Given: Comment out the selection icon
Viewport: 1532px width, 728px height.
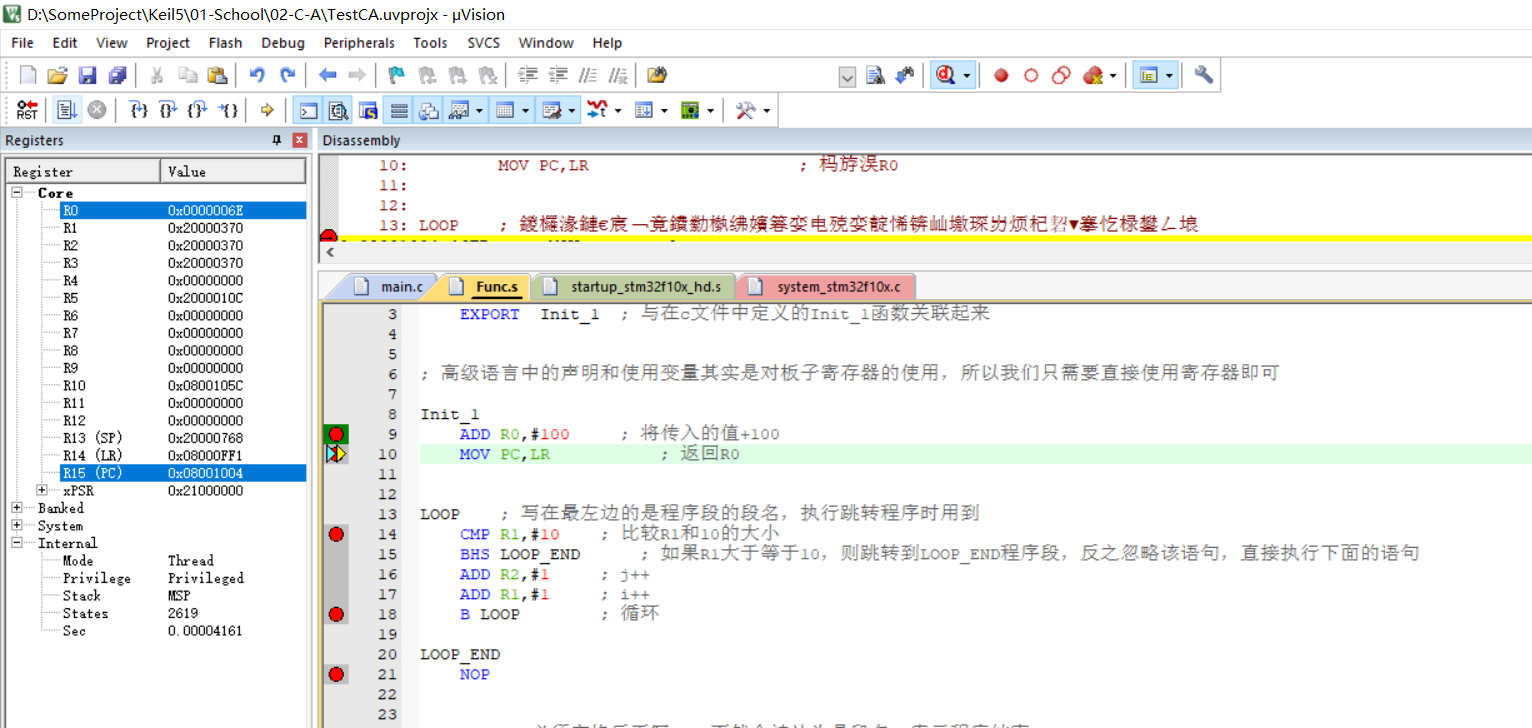Looking at the screenshot, I should tap(588, 75).
